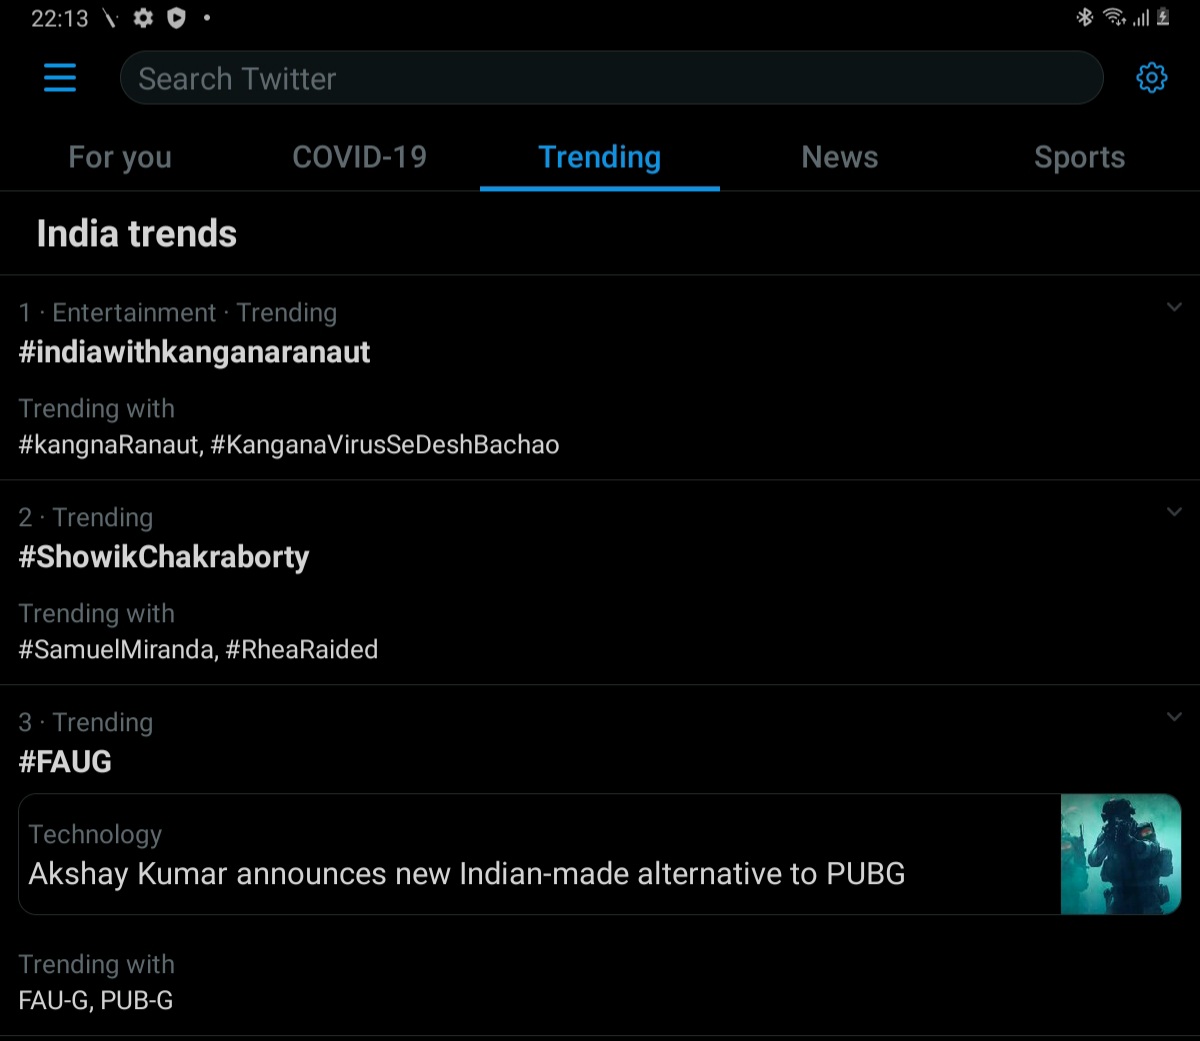The width and height of the screenshot is (1200, 1041).
Task: Tap the Bluetooth status icon
Action: tap(1084, 17)
